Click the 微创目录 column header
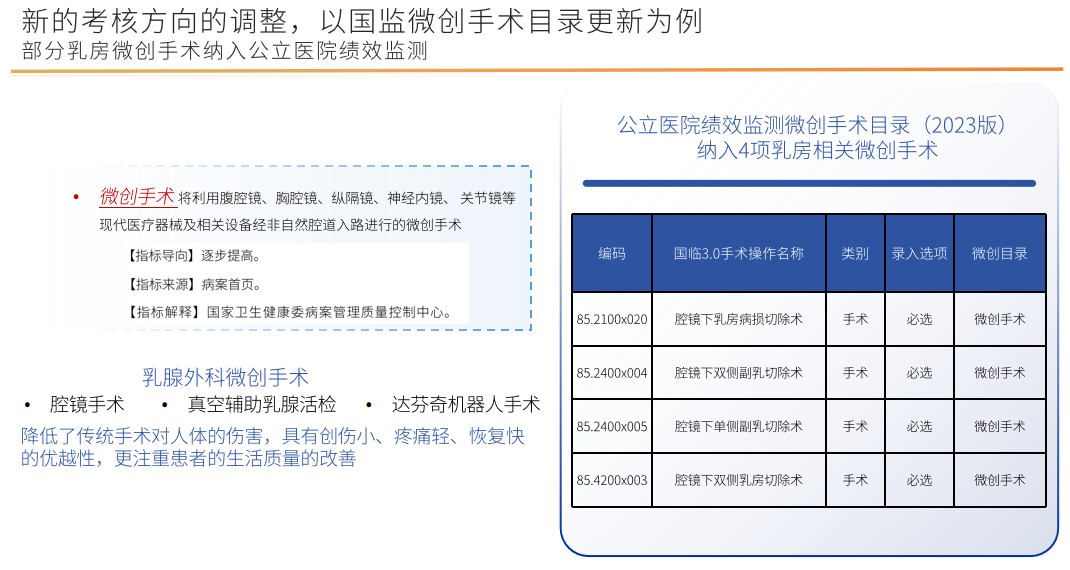This screenshot has width=1070, height=570. (1000, 254)
